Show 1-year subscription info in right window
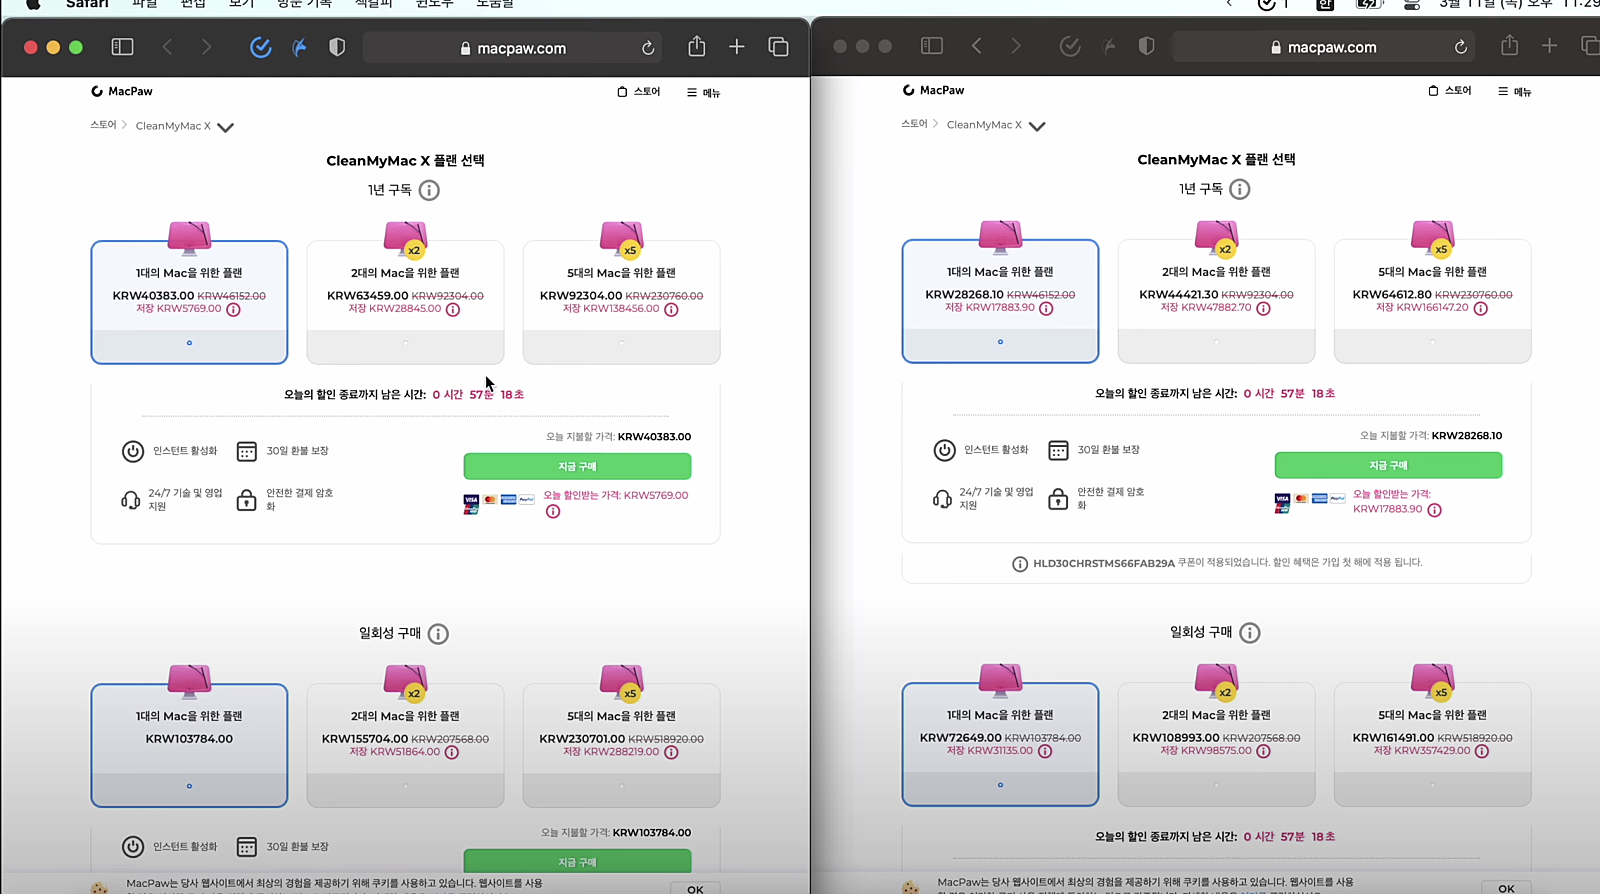Image resolution: width=1600 pixels, height=894 pixels. [1240, 189]
